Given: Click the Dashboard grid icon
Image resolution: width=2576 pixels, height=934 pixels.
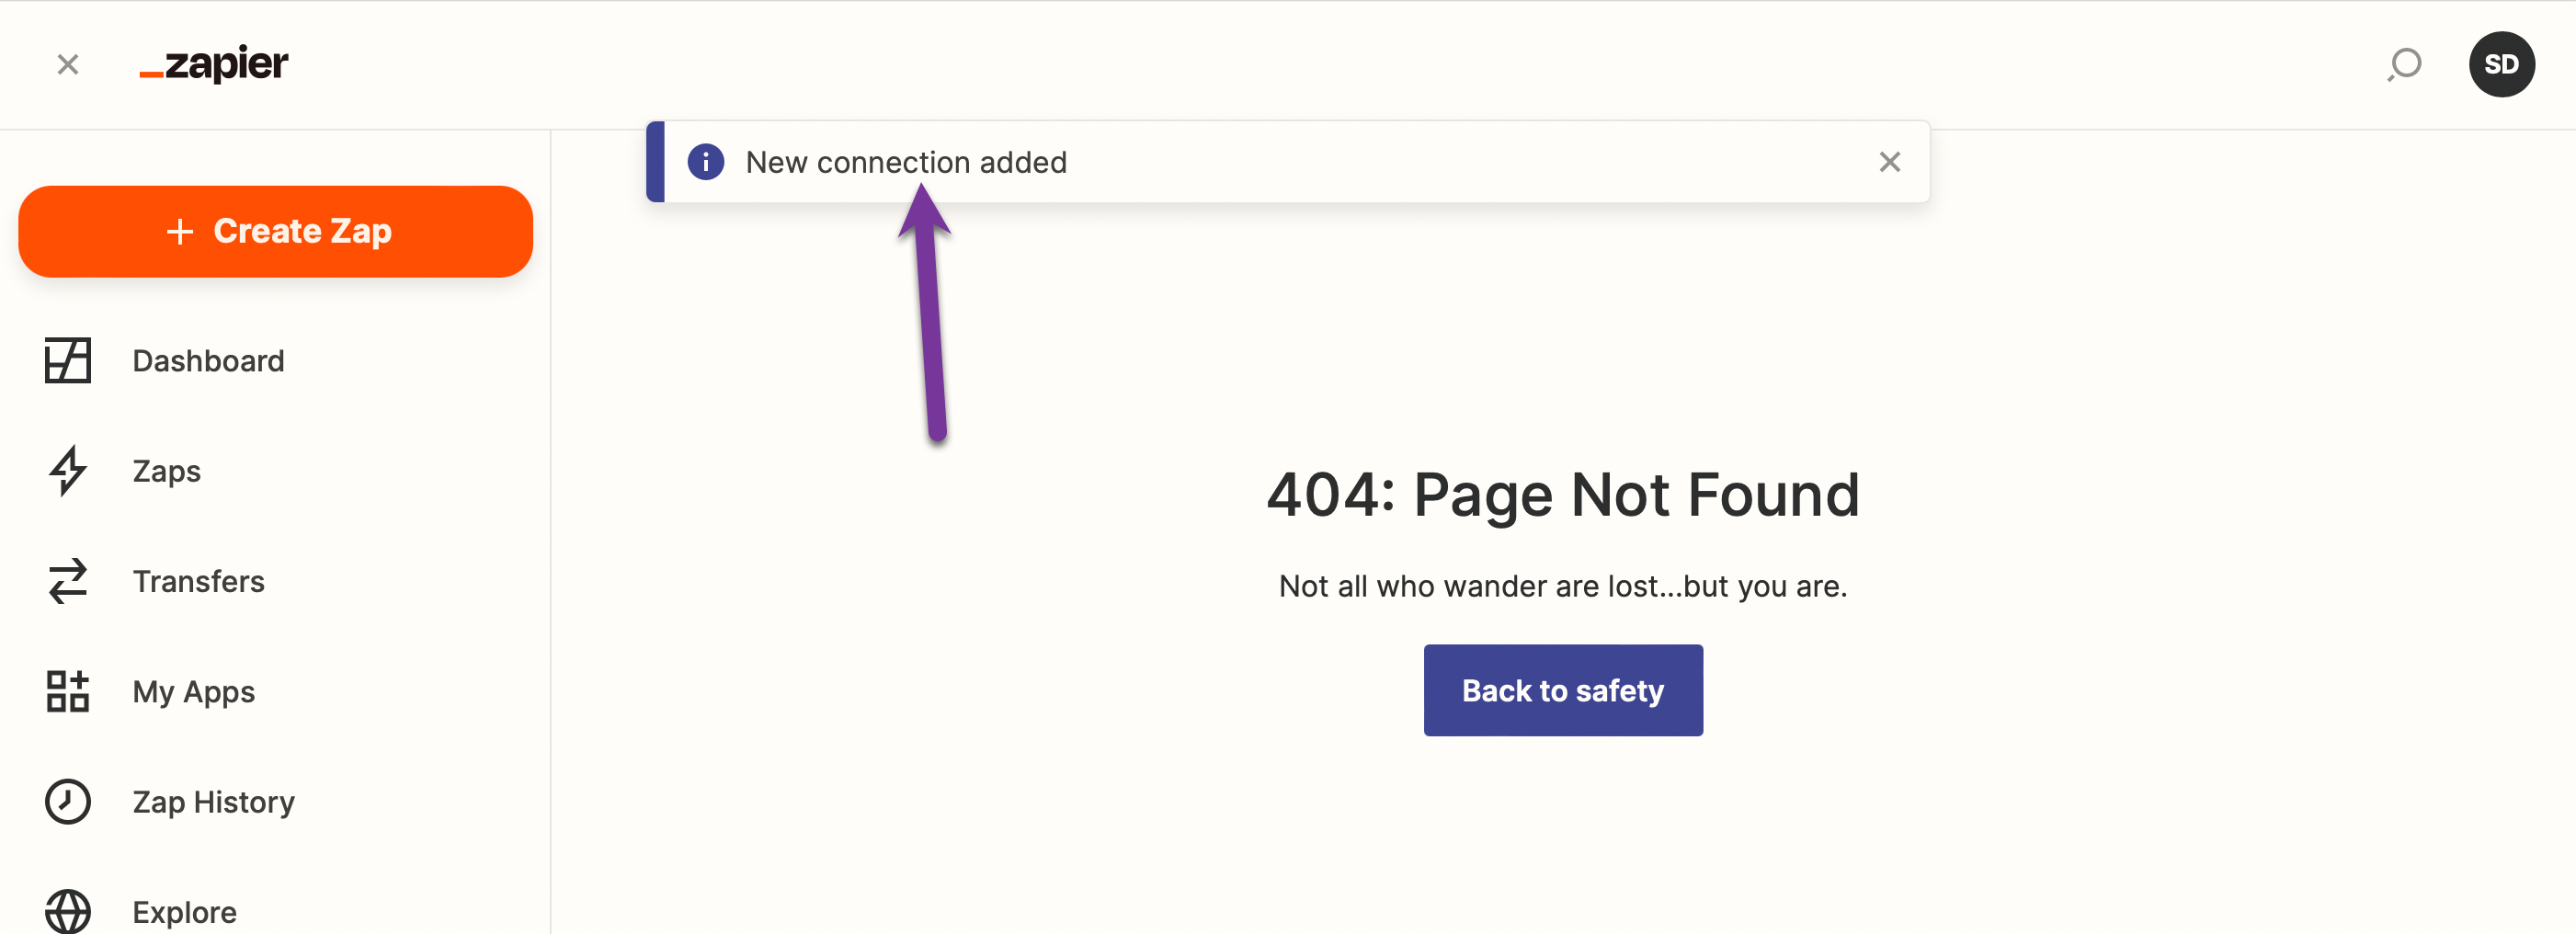Looking at the screenshot, I should pos(68,361).
